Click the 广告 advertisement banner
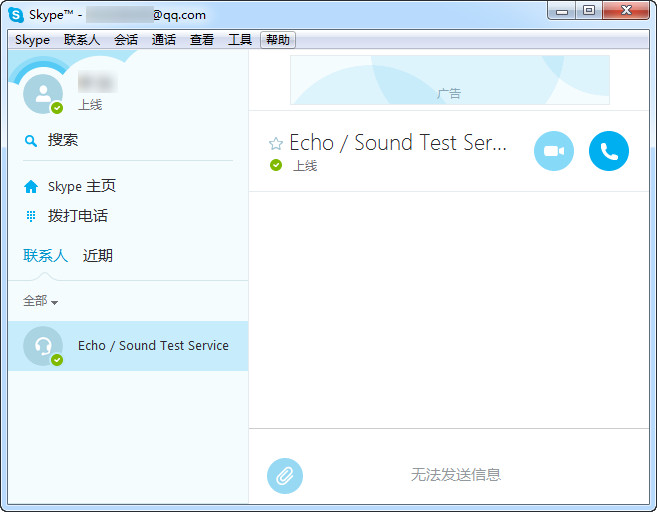The image size is (657, 512). (x=450, y=80)
